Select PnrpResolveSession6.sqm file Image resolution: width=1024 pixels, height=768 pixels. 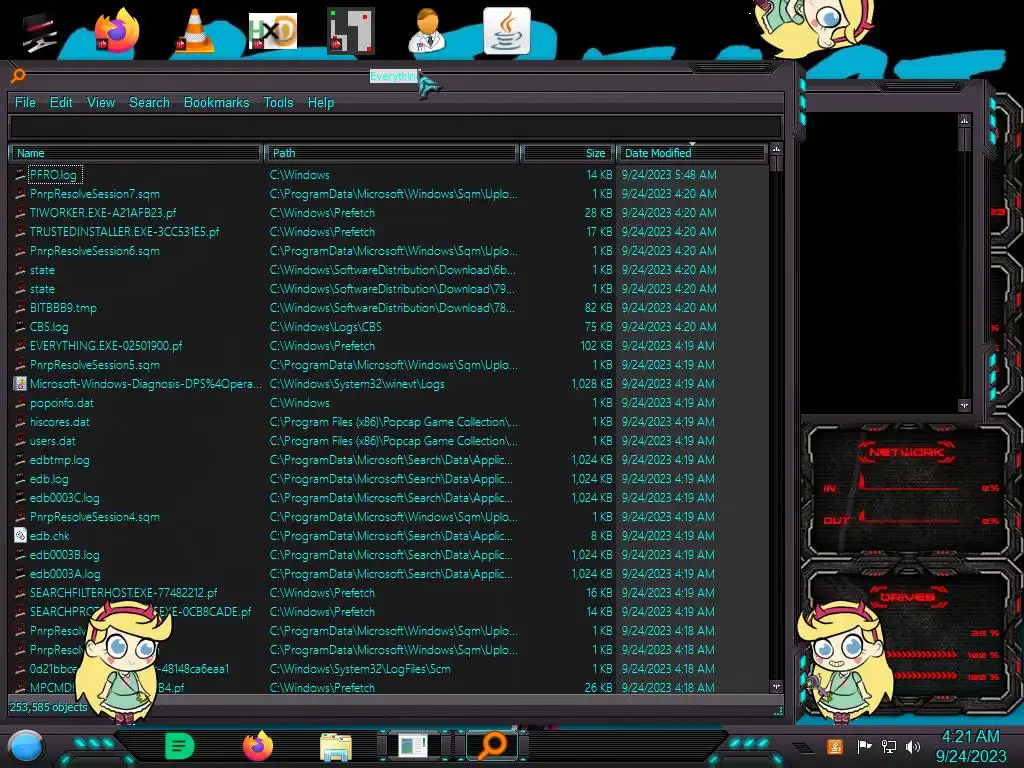pyautogui.click(x=95, y=251)
